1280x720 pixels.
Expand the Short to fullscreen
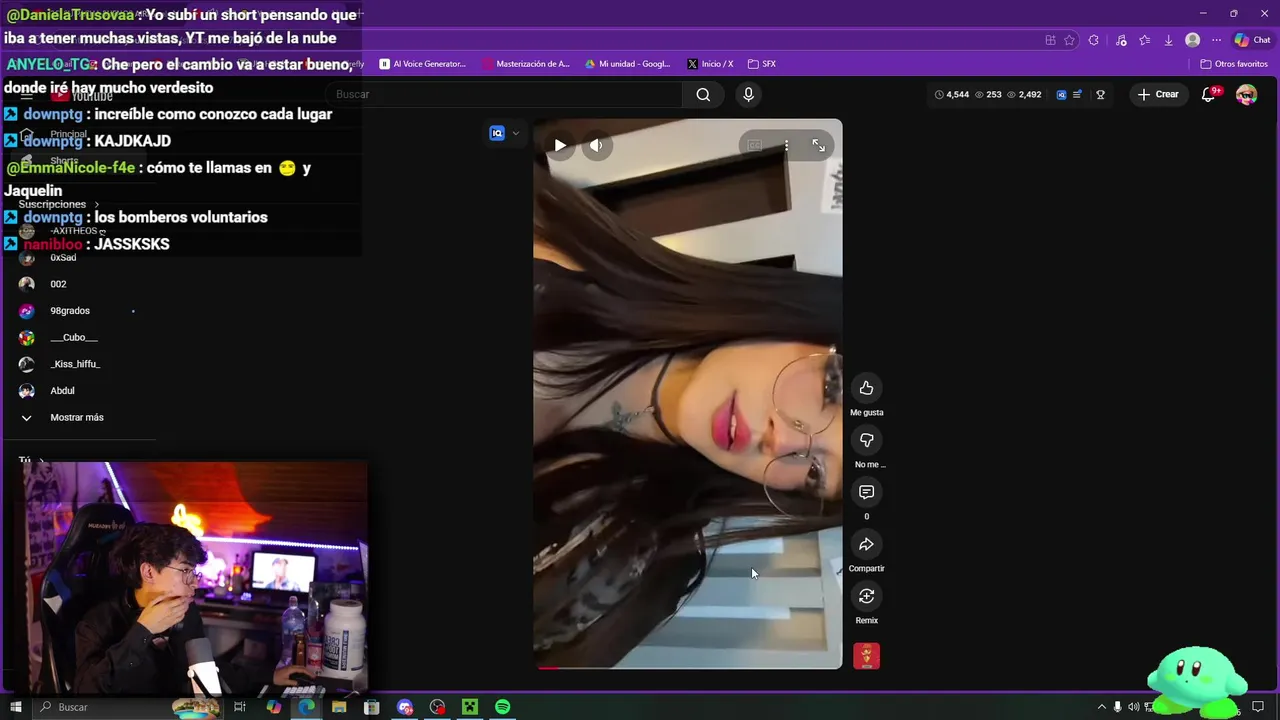(818, 145)
